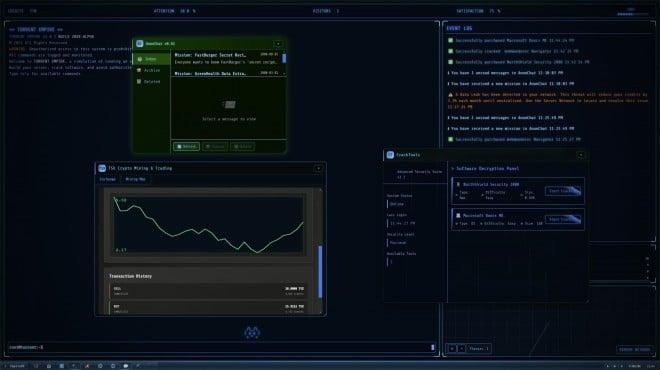Collapse the TSK Crypto Mining & Trading window
The height and width of the screenshot is (370, 660).
click(318, 169)
